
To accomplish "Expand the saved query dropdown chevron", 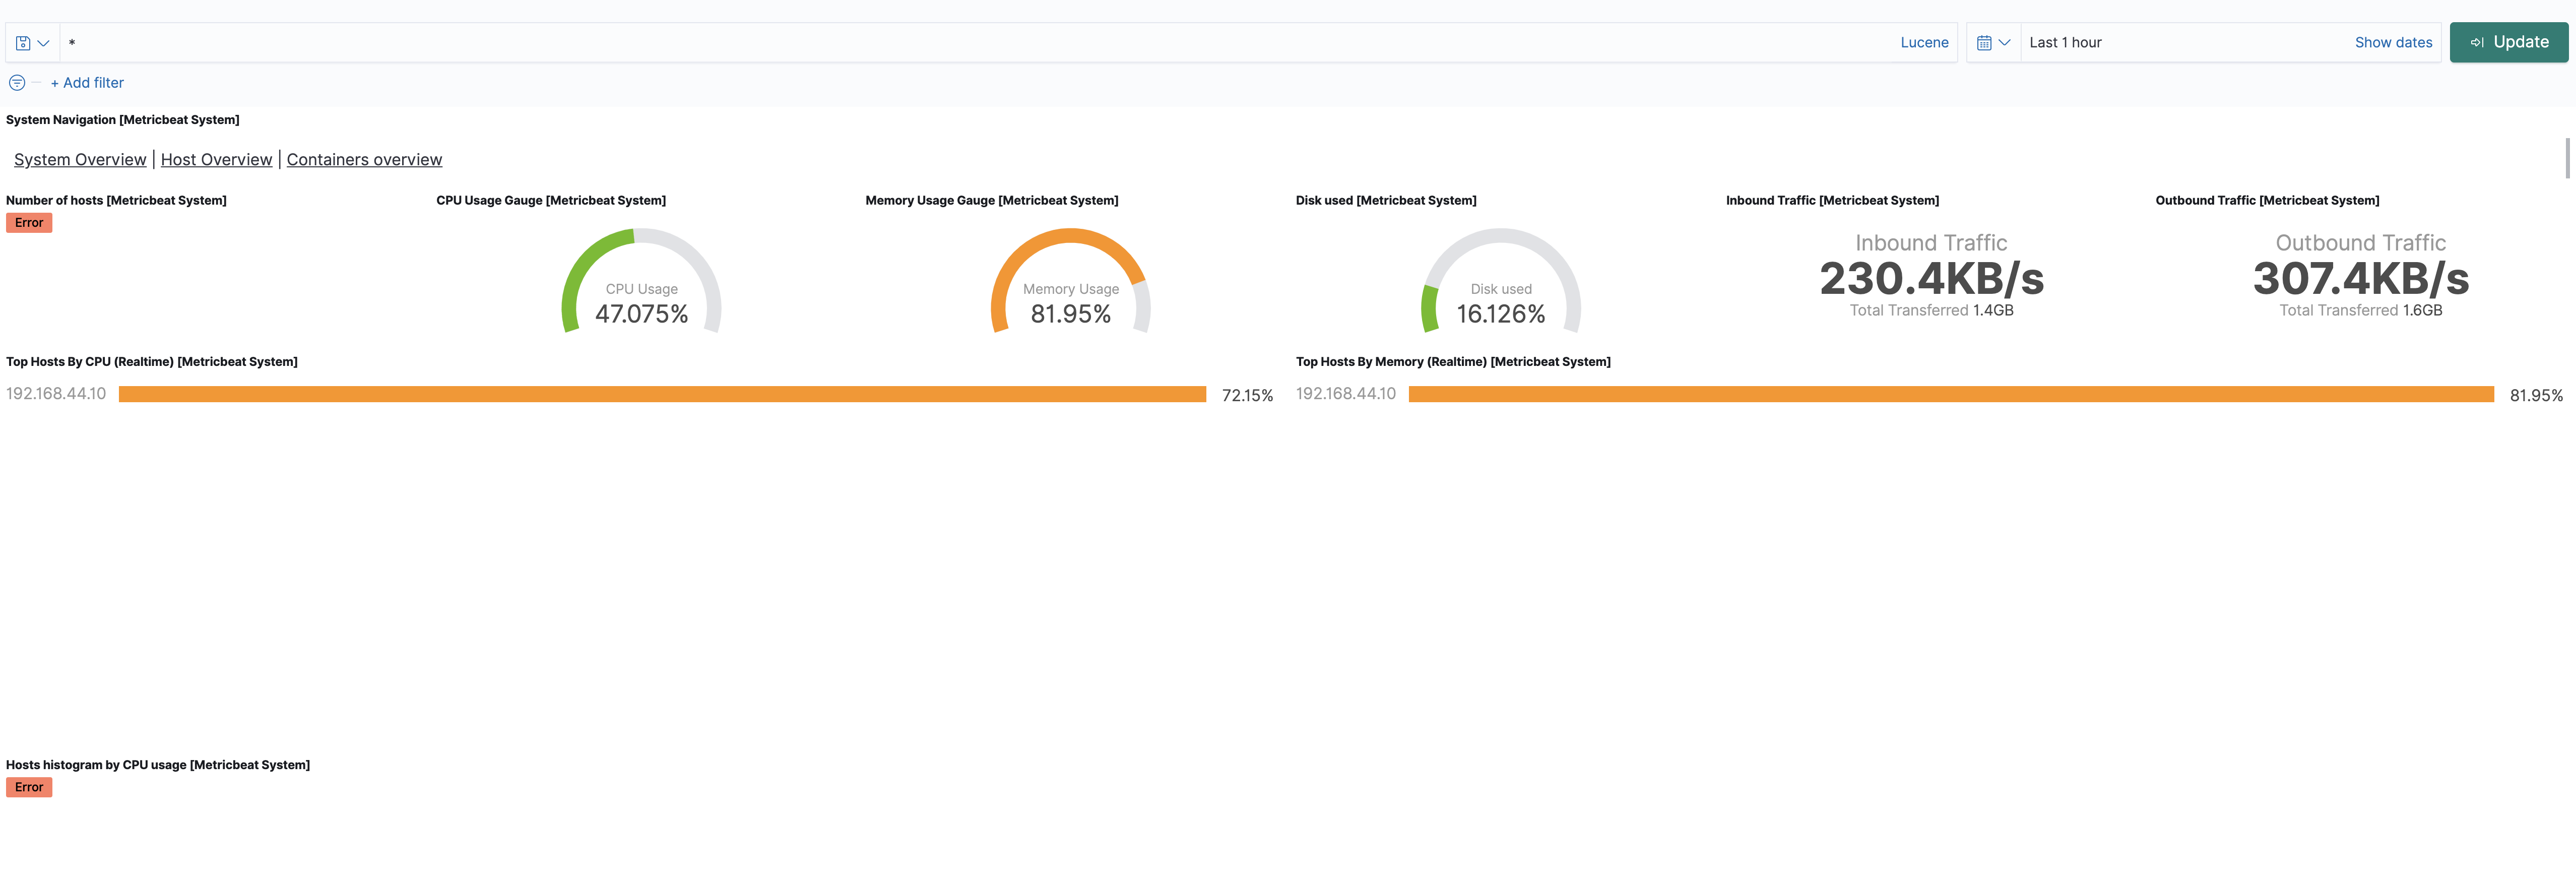I will click(44, 43).
